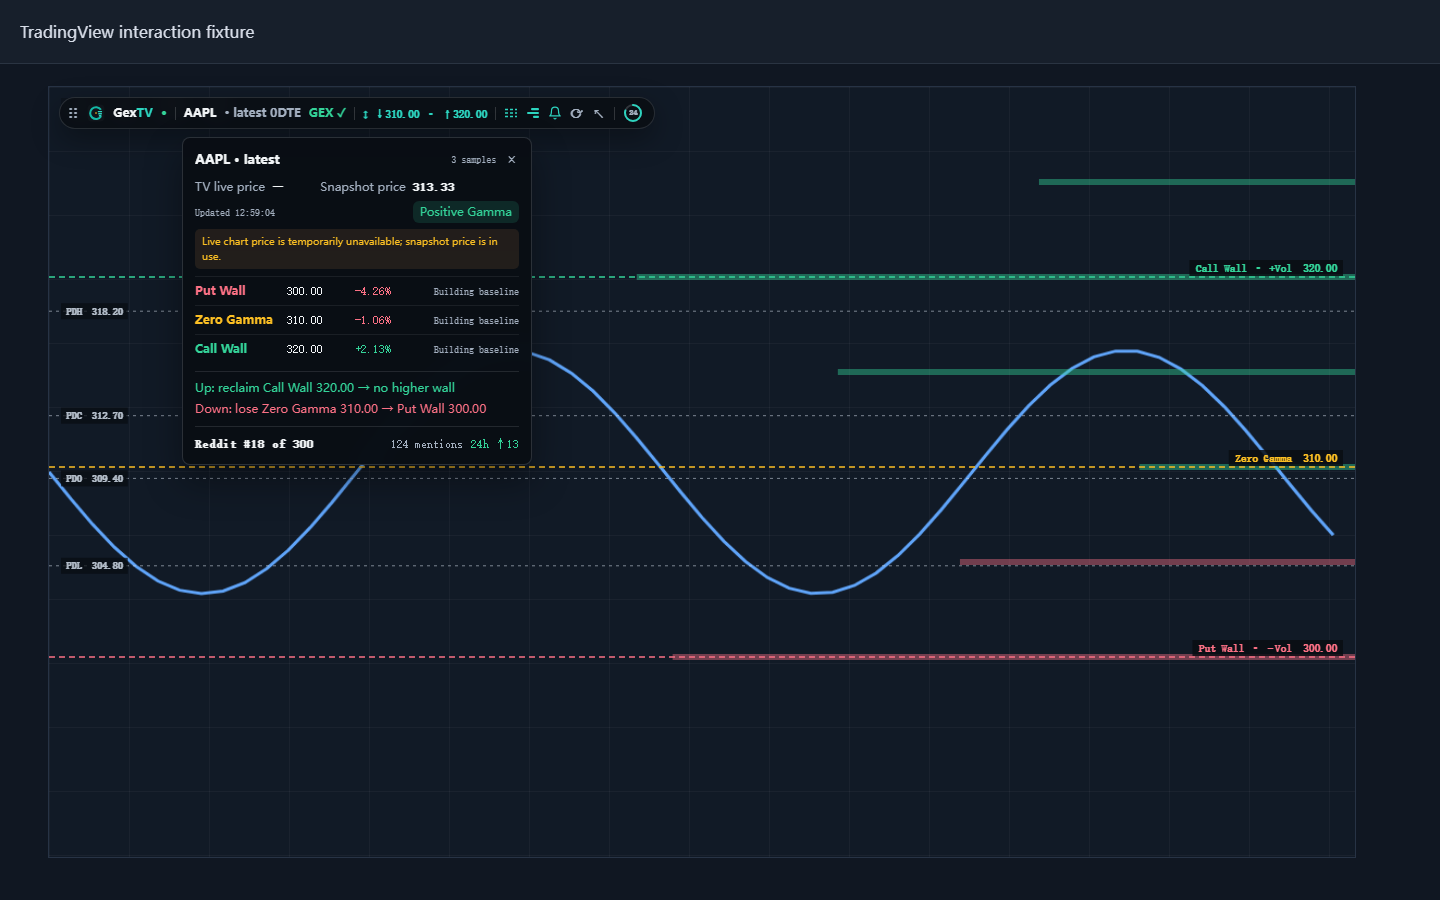Click the Zero Gamma 310.00 chart label
This screenshot has height=900, width=1440.
point(1286,458)
